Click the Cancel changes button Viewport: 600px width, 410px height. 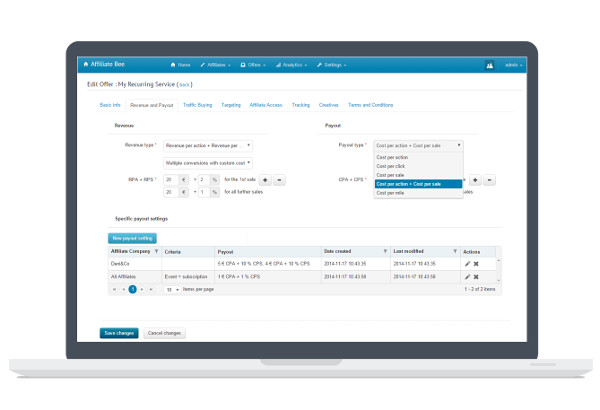click(x=165, y=333)
